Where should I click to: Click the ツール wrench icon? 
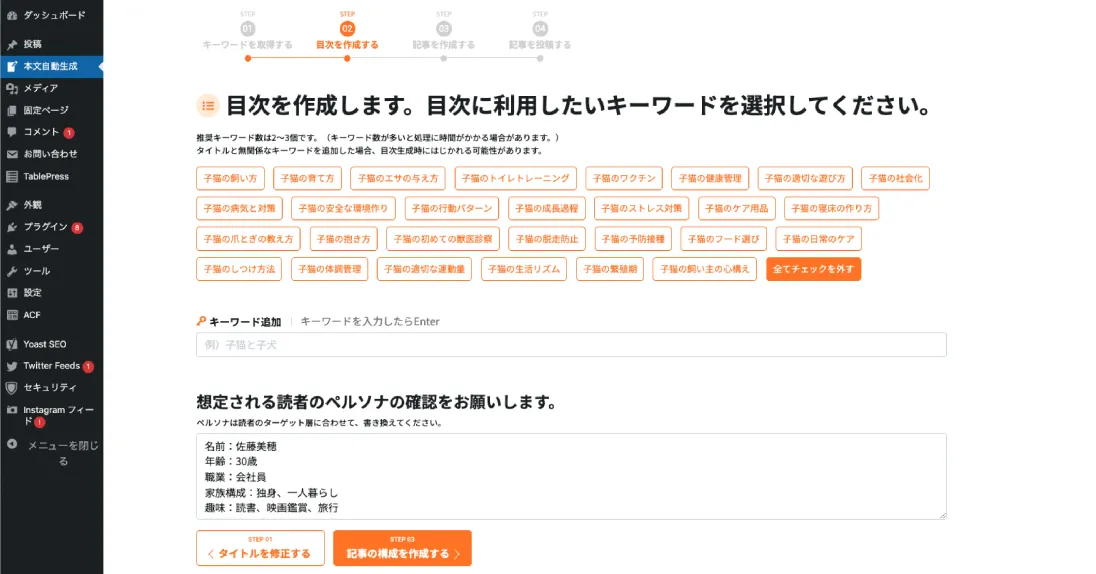[12, 271]
